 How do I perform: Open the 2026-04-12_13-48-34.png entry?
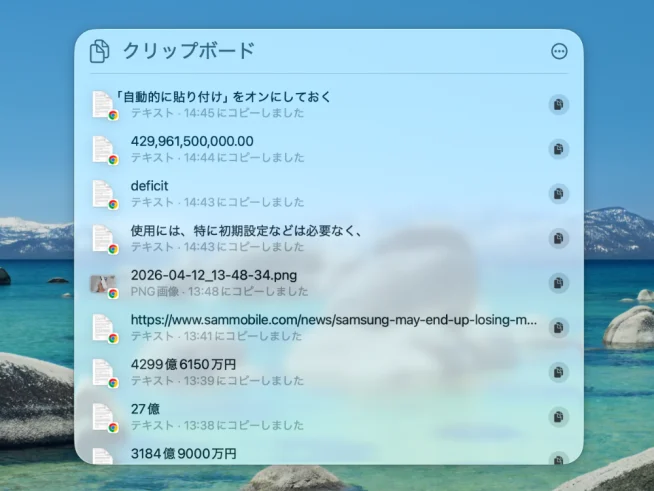pos(213,275)
